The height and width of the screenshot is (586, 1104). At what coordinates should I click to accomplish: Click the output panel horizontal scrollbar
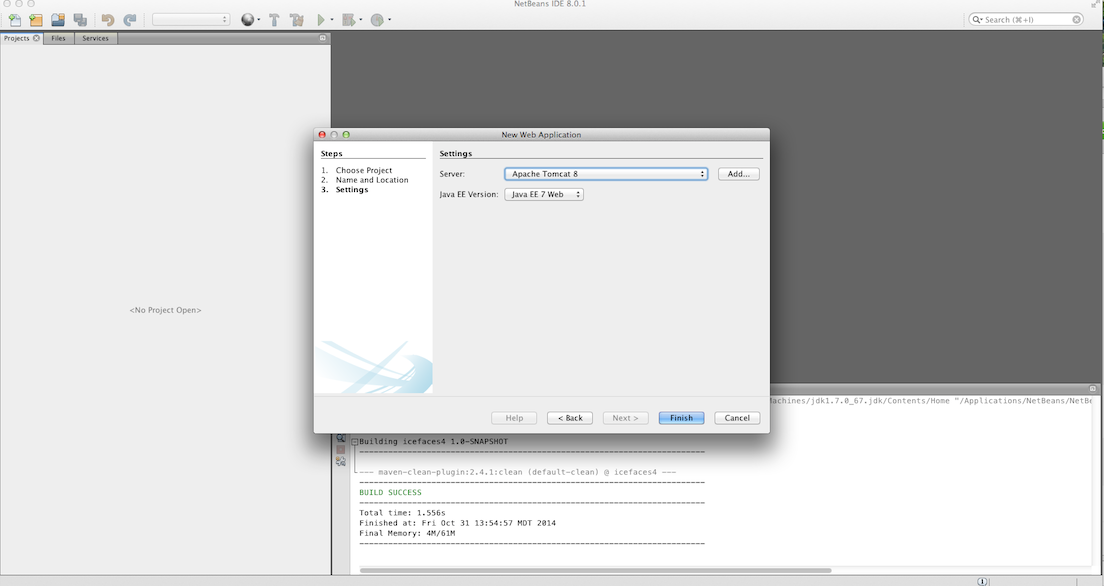(595, 570)
